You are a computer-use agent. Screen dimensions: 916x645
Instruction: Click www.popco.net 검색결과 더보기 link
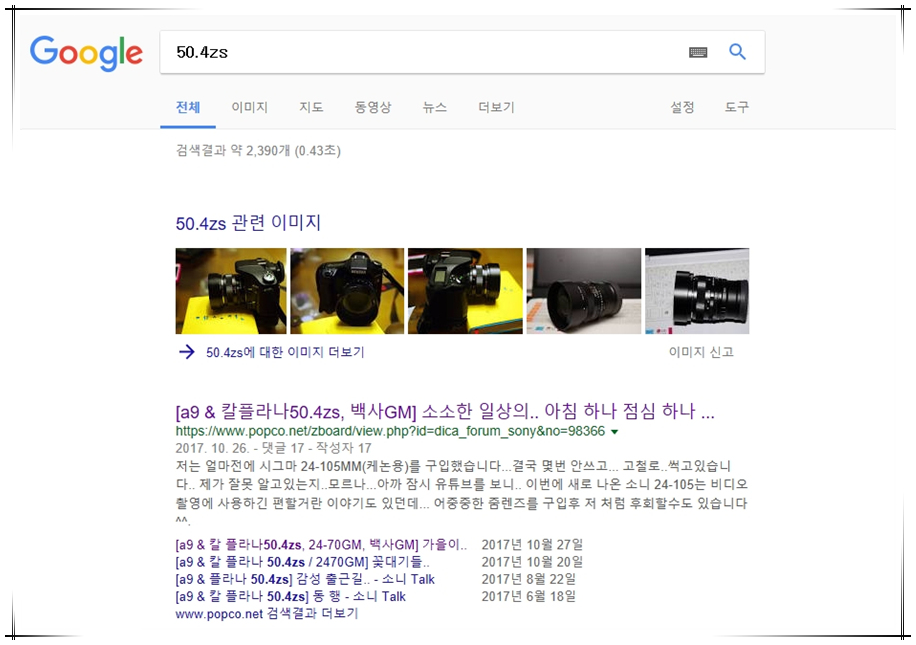coord(266,613)
